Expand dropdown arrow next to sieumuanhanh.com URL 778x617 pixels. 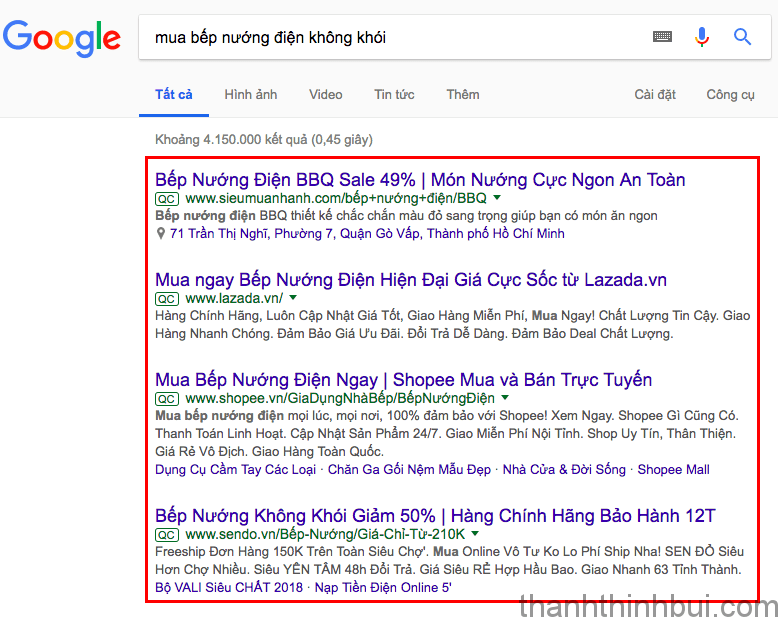click(x=497, y=198)
